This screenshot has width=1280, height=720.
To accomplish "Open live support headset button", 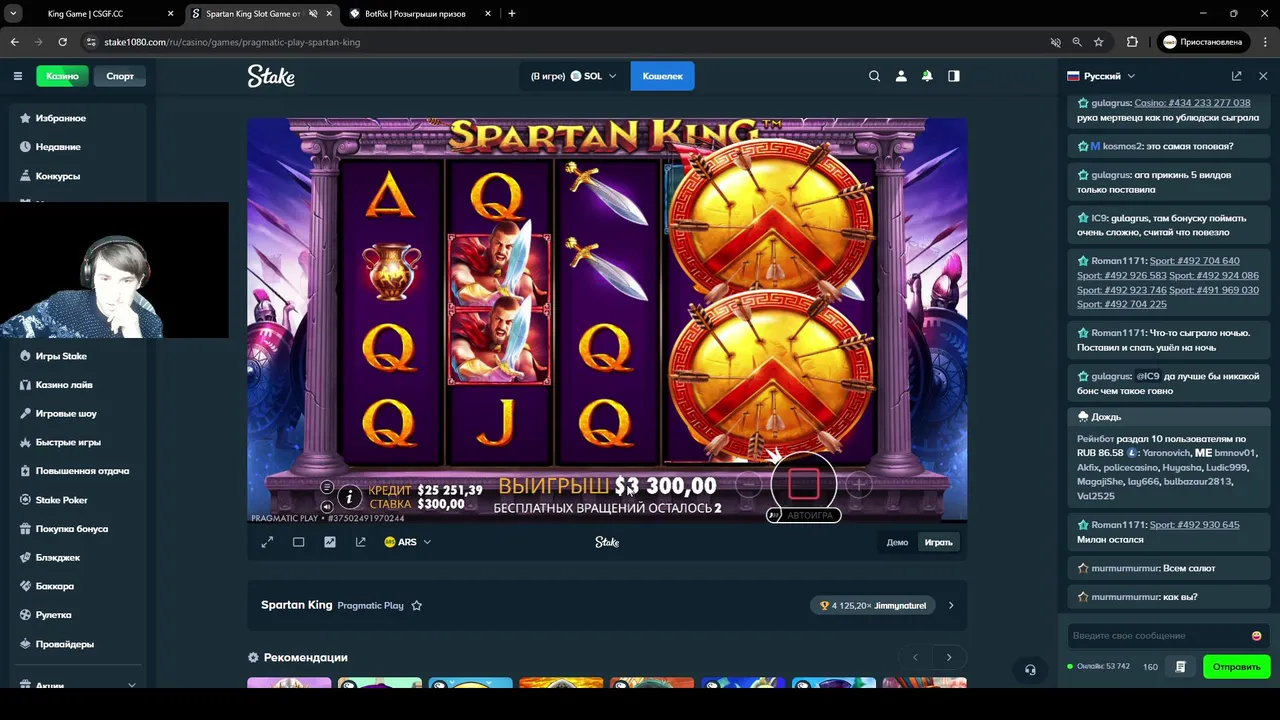I will click(x=1030, y=670).
